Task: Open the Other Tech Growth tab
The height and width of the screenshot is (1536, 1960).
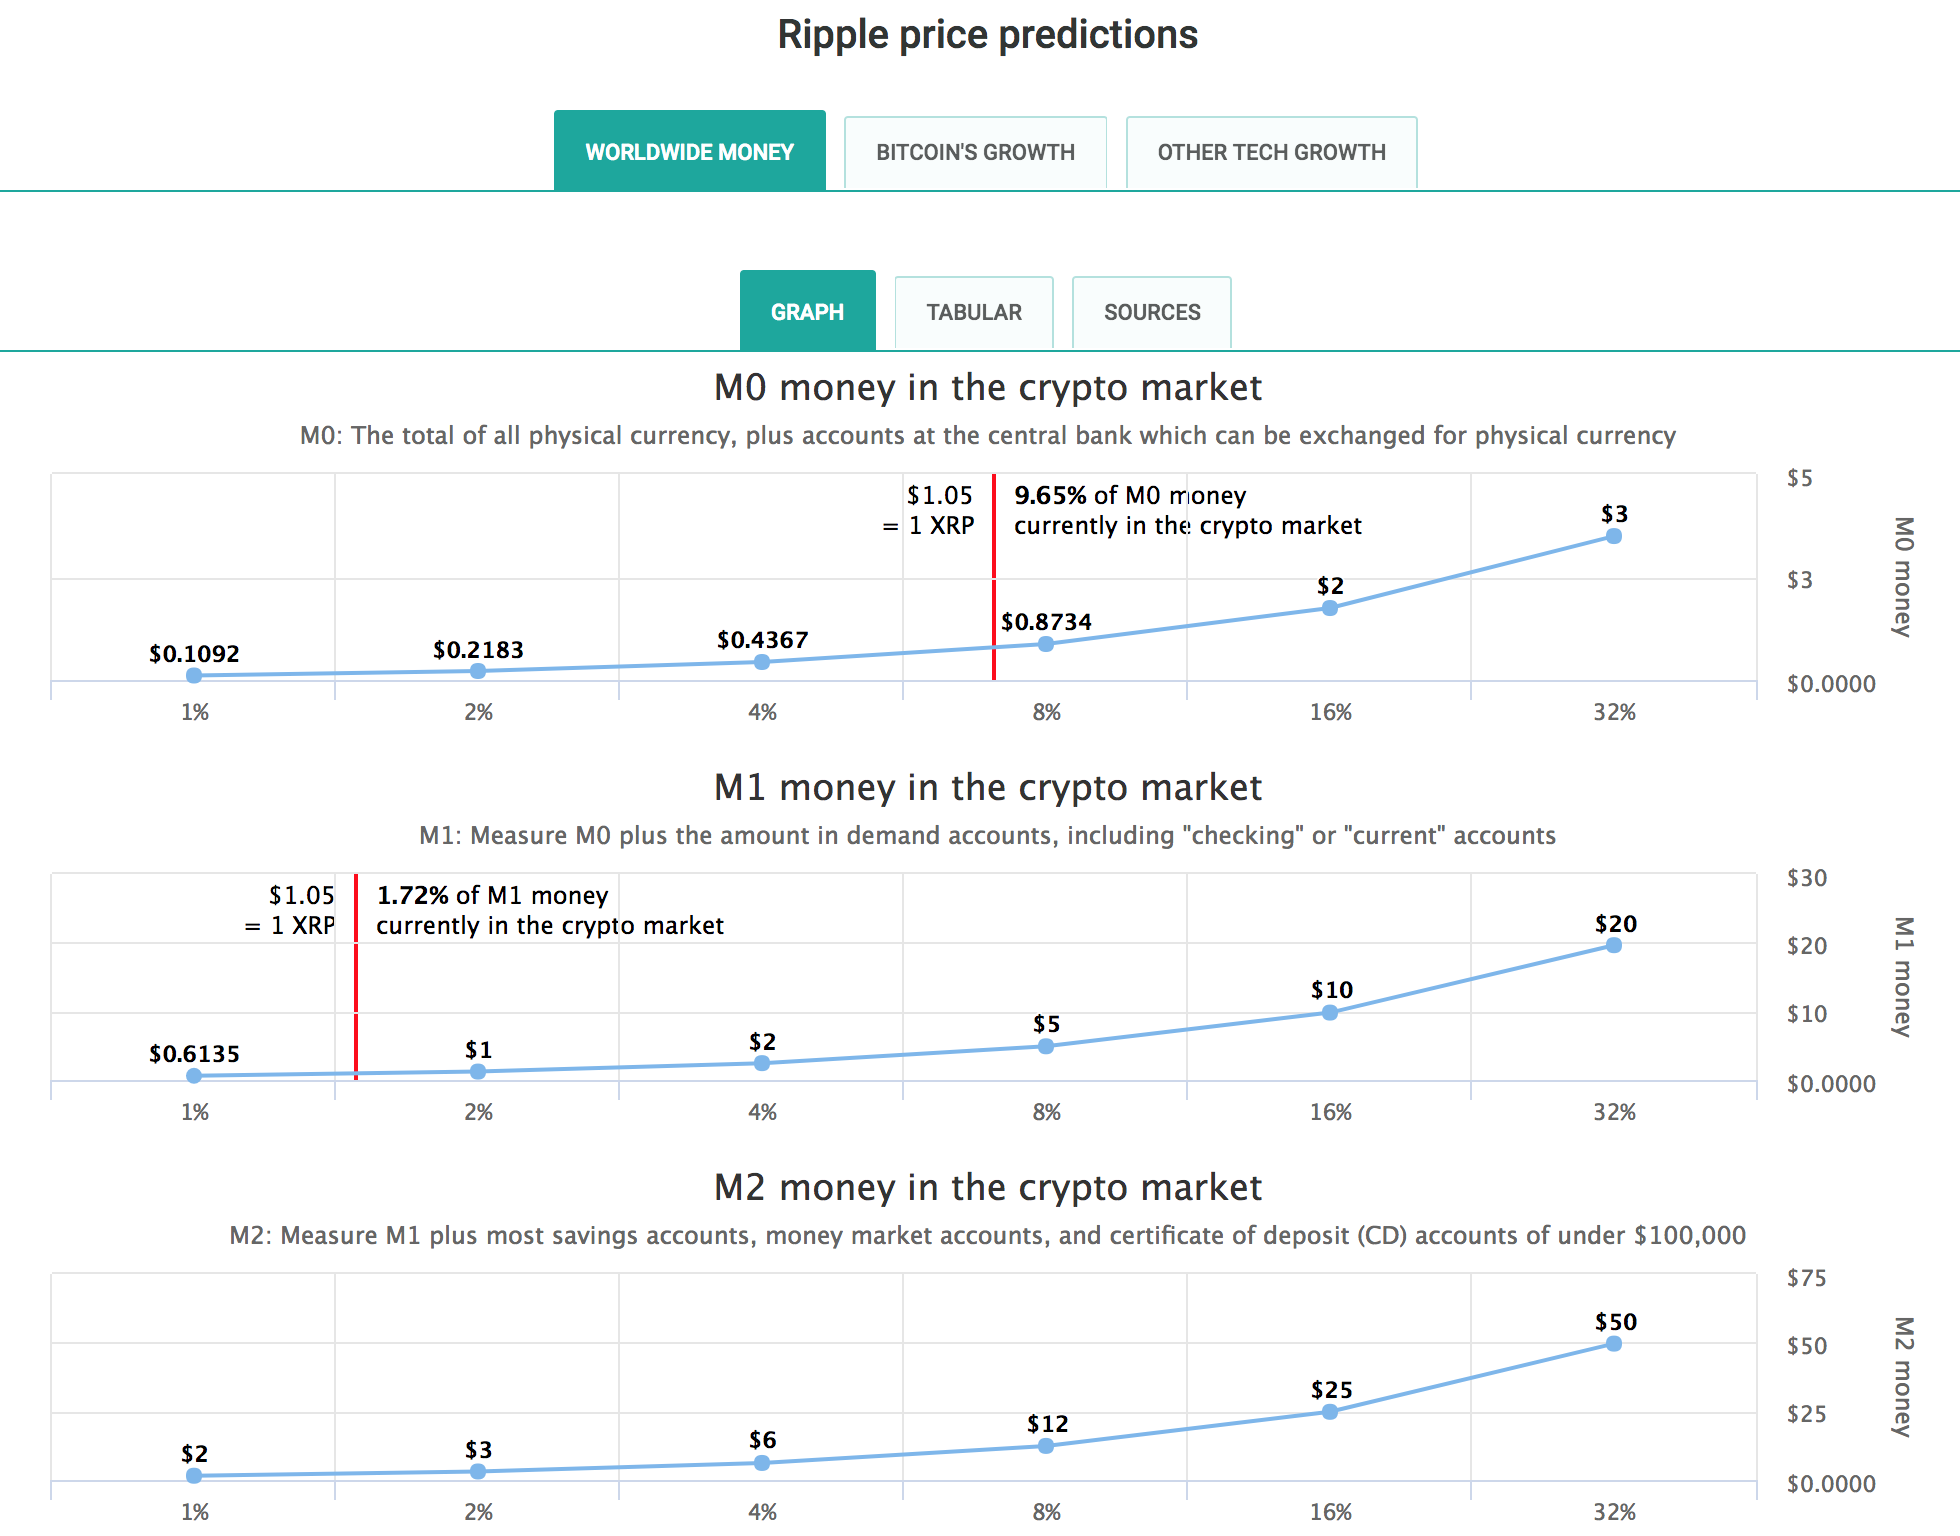Action: coord(1271,153)
